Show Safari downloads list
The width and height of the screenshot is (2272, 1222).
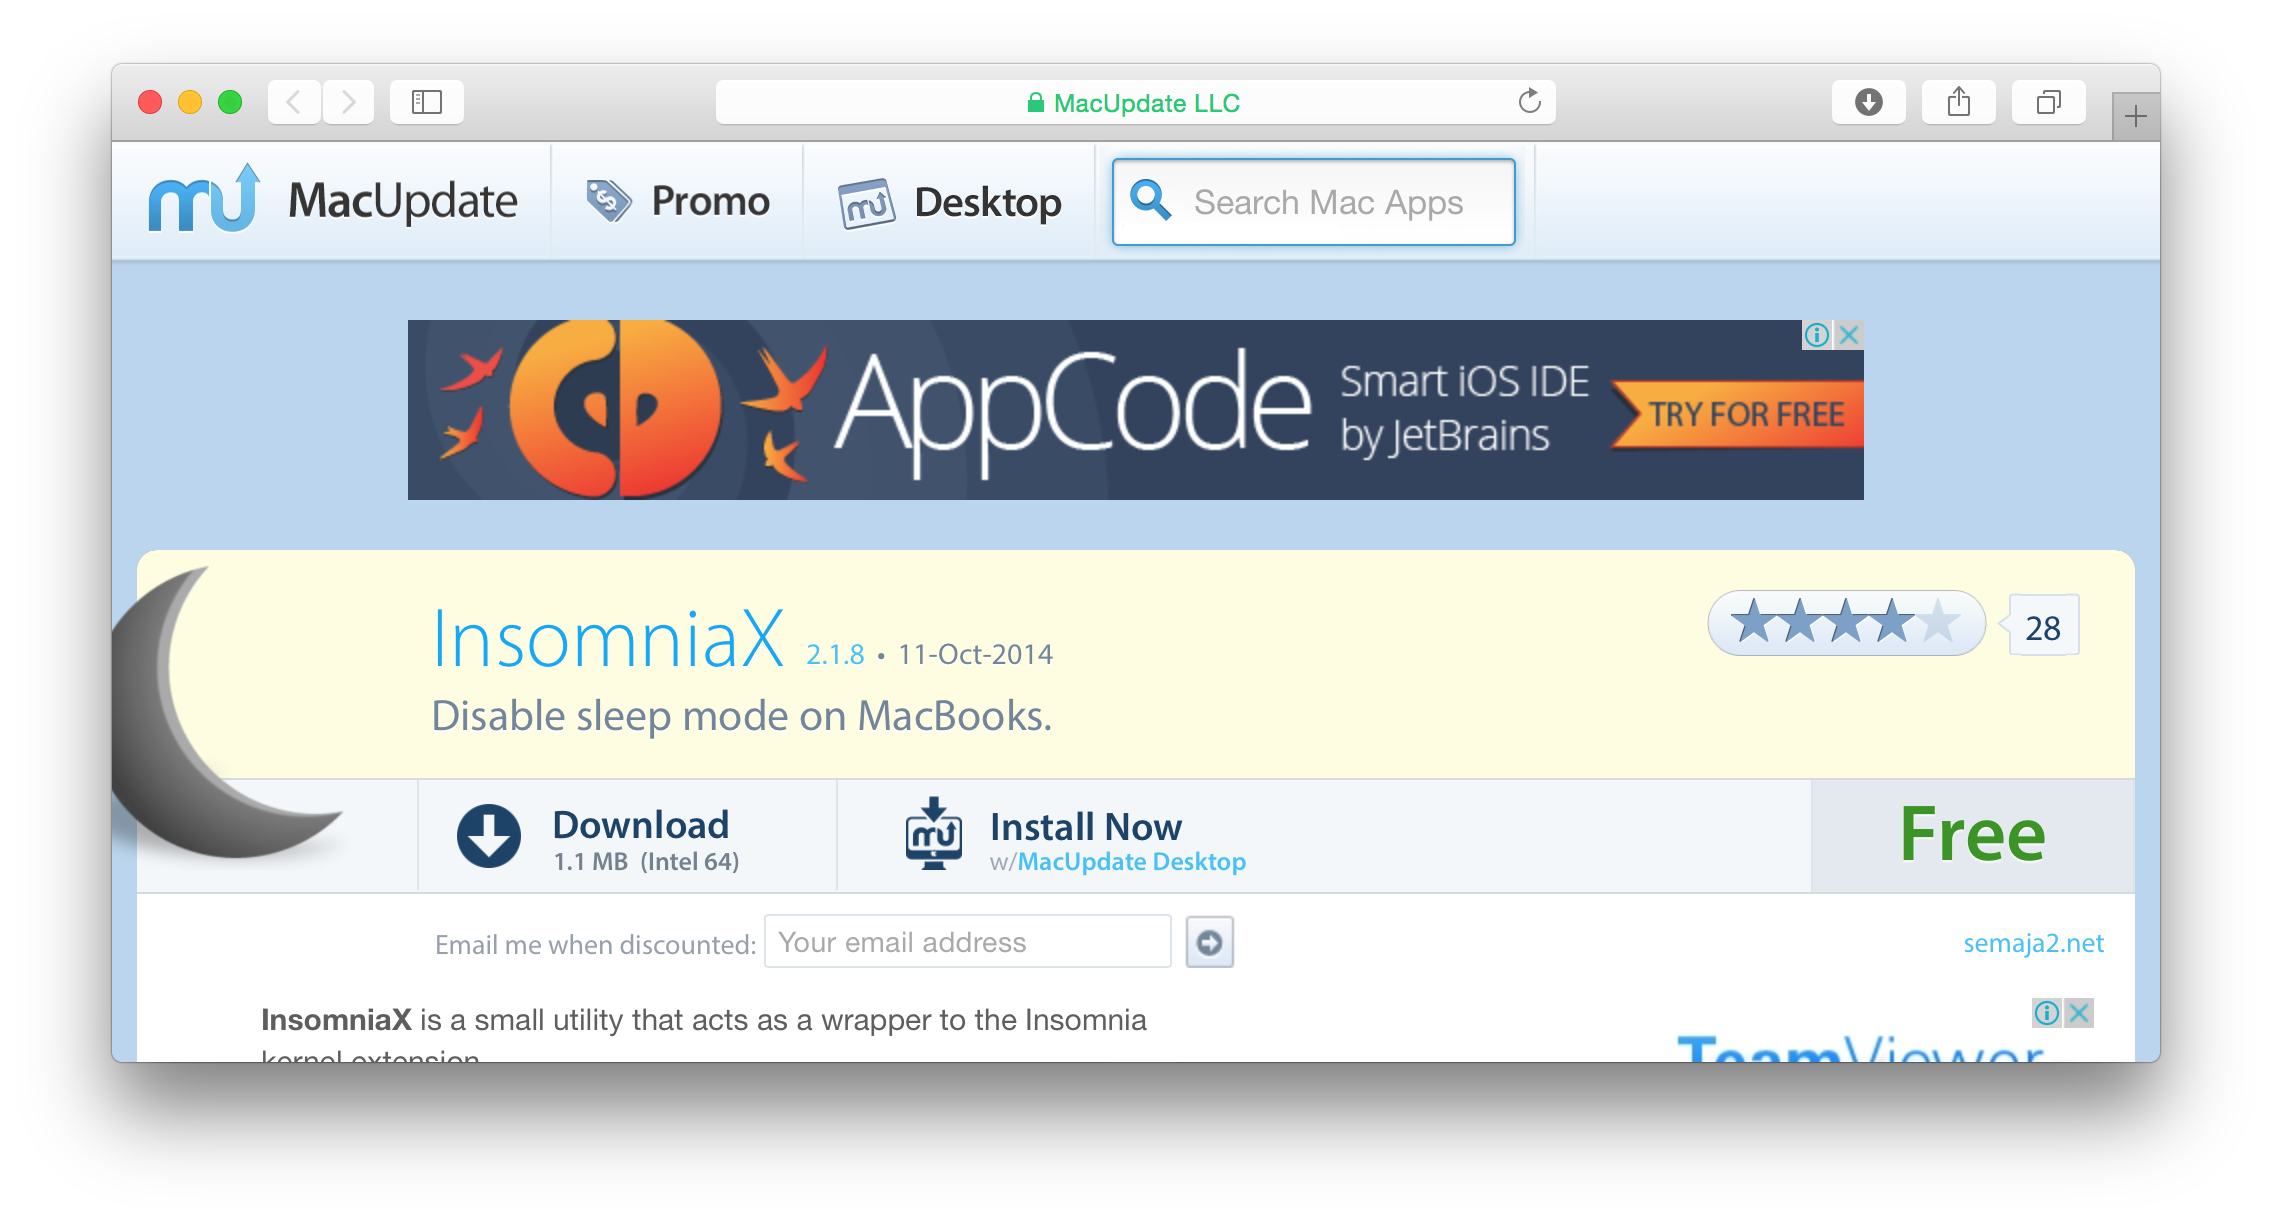pyautogui.click(x=1868, y=102)
